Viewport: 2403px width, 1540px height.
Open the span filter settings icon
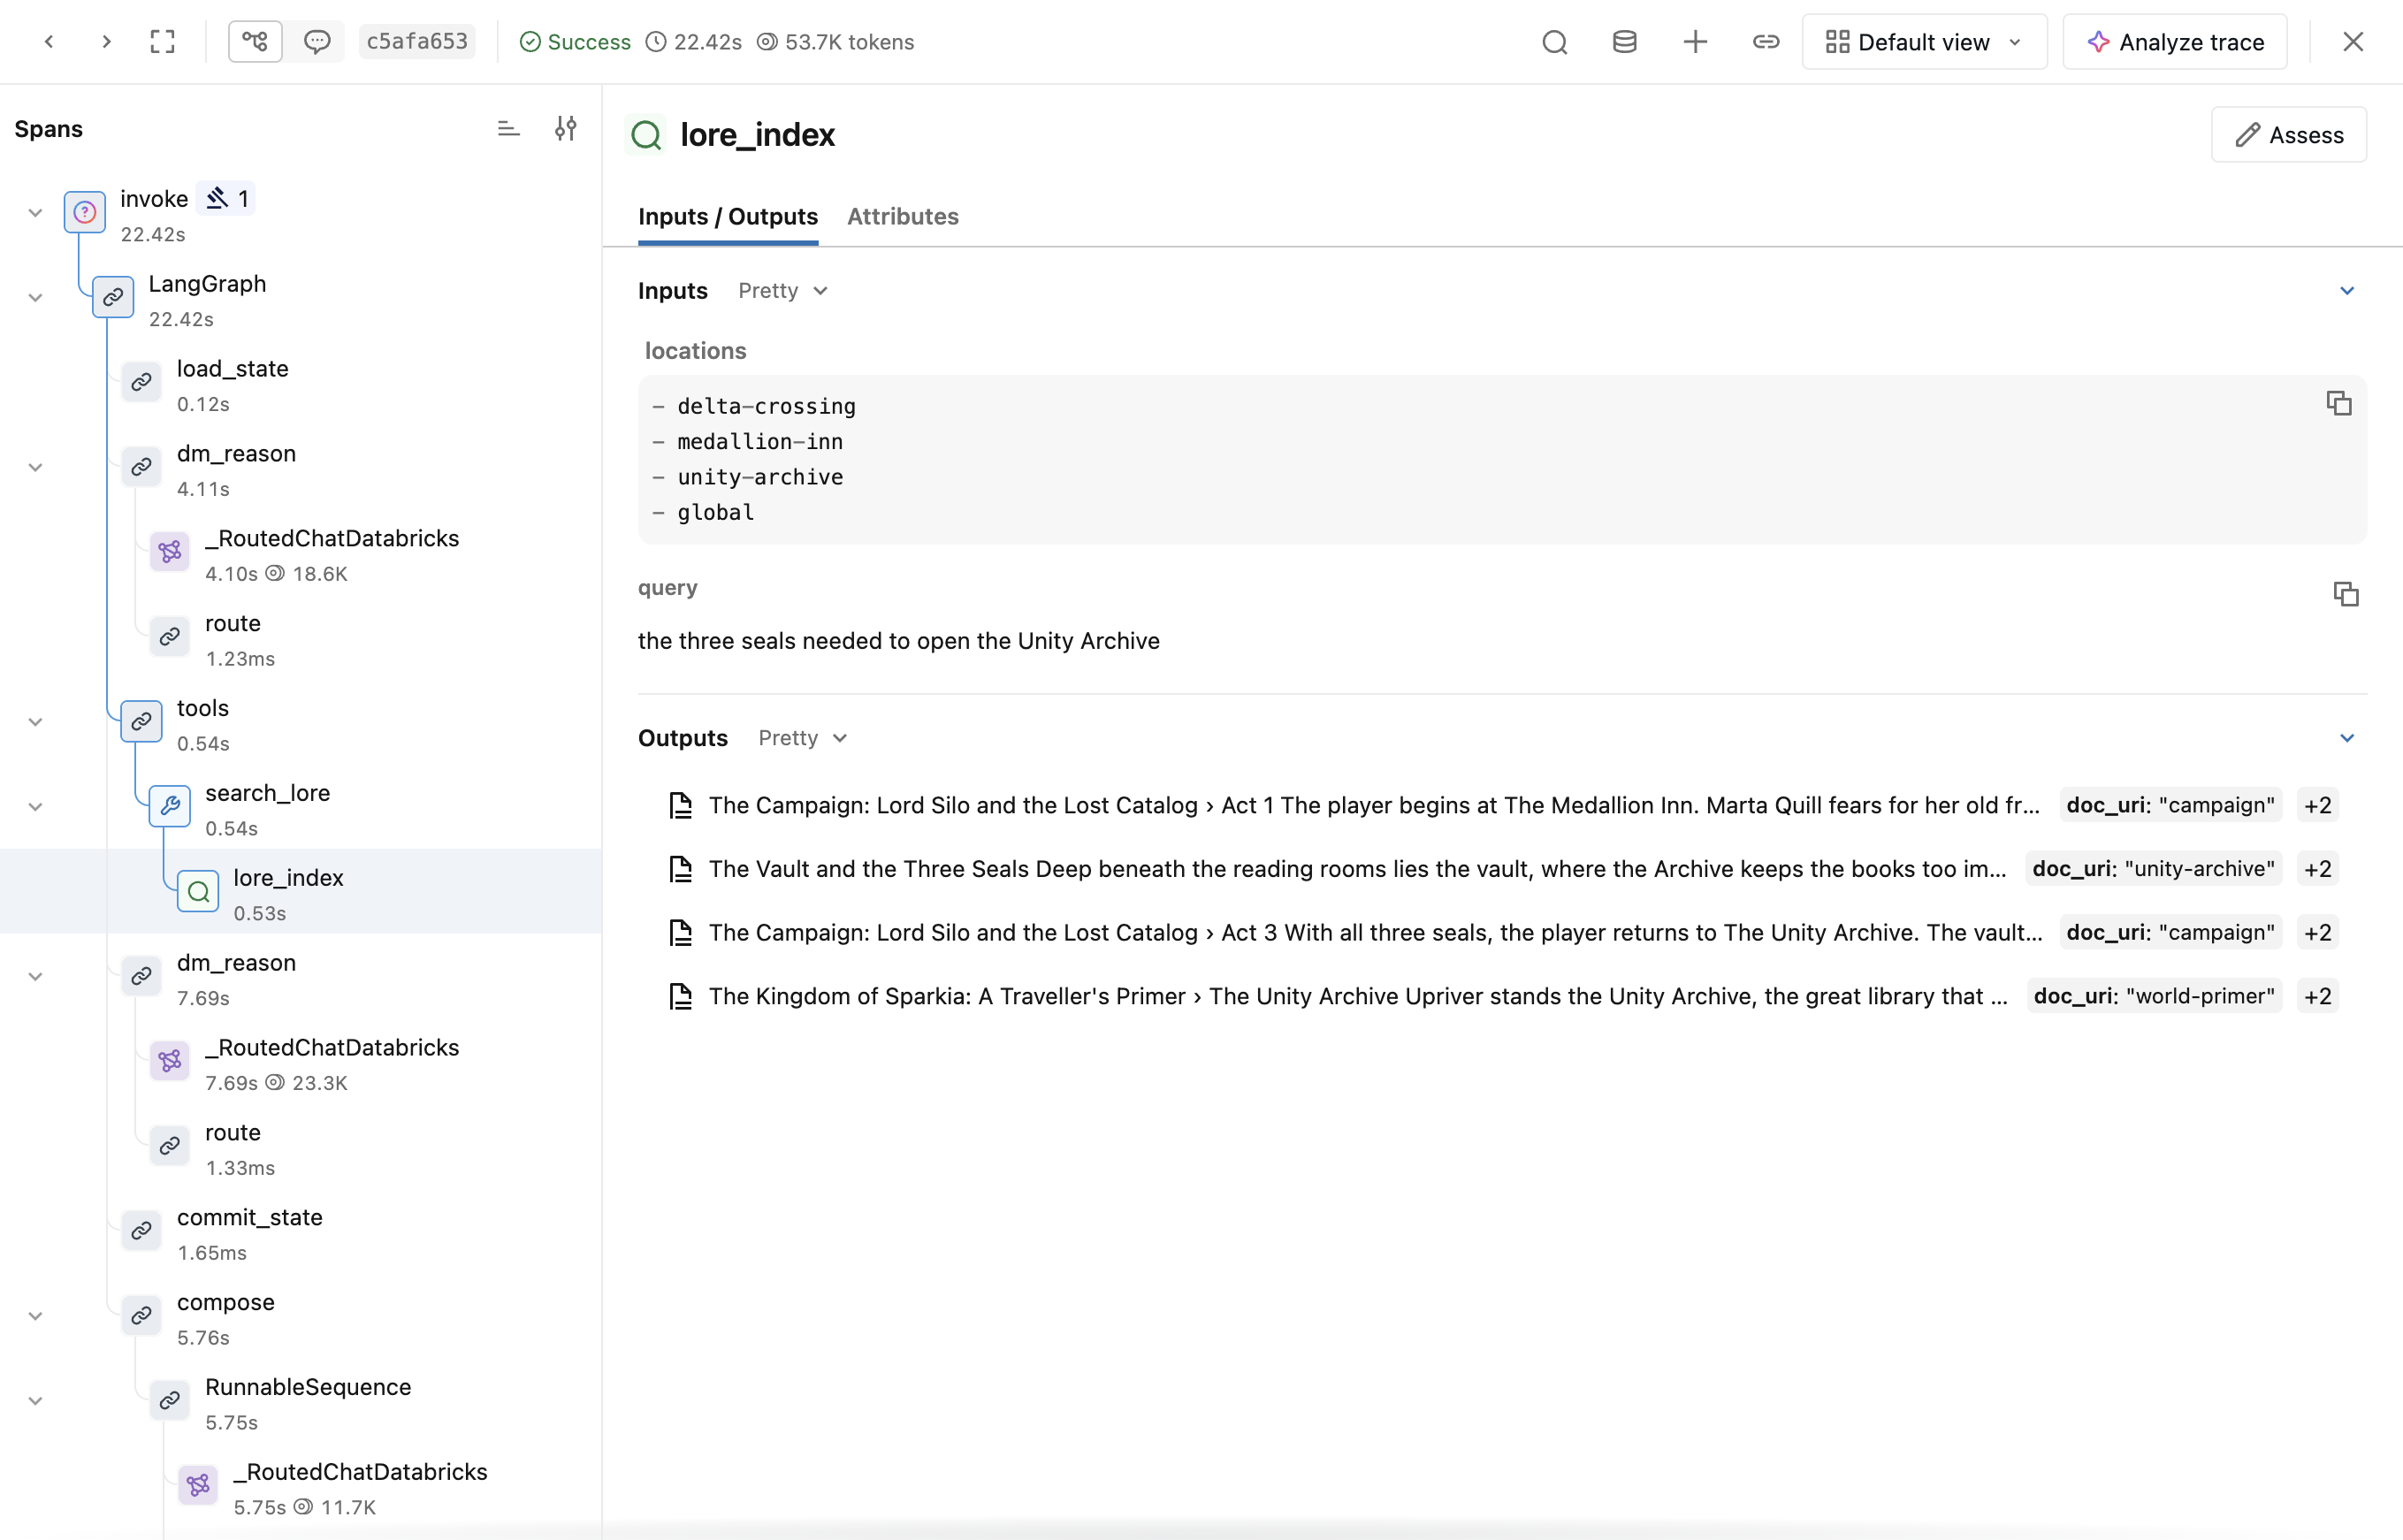pyautogui.click(x=566, y=129)
